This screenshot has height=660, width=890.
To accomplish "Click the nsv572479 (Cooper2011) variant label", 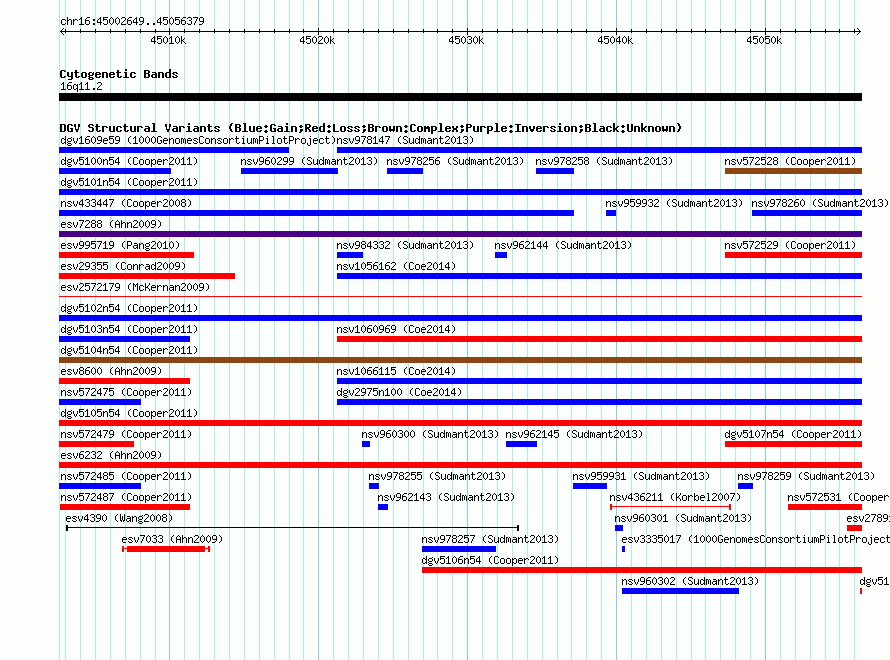I will click(126, 434).
